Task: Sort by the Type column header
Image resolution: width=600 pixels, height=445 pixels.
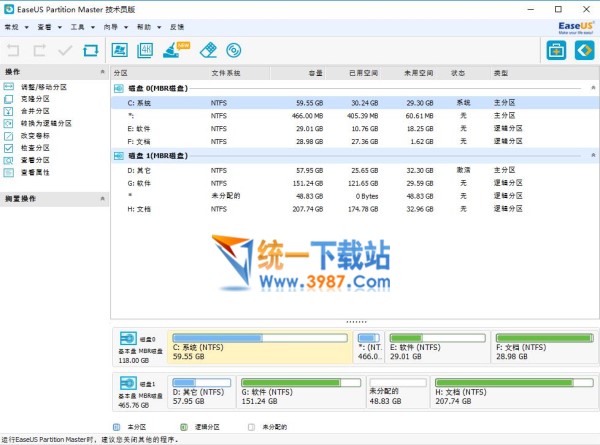Action: [x=544, y=73]
